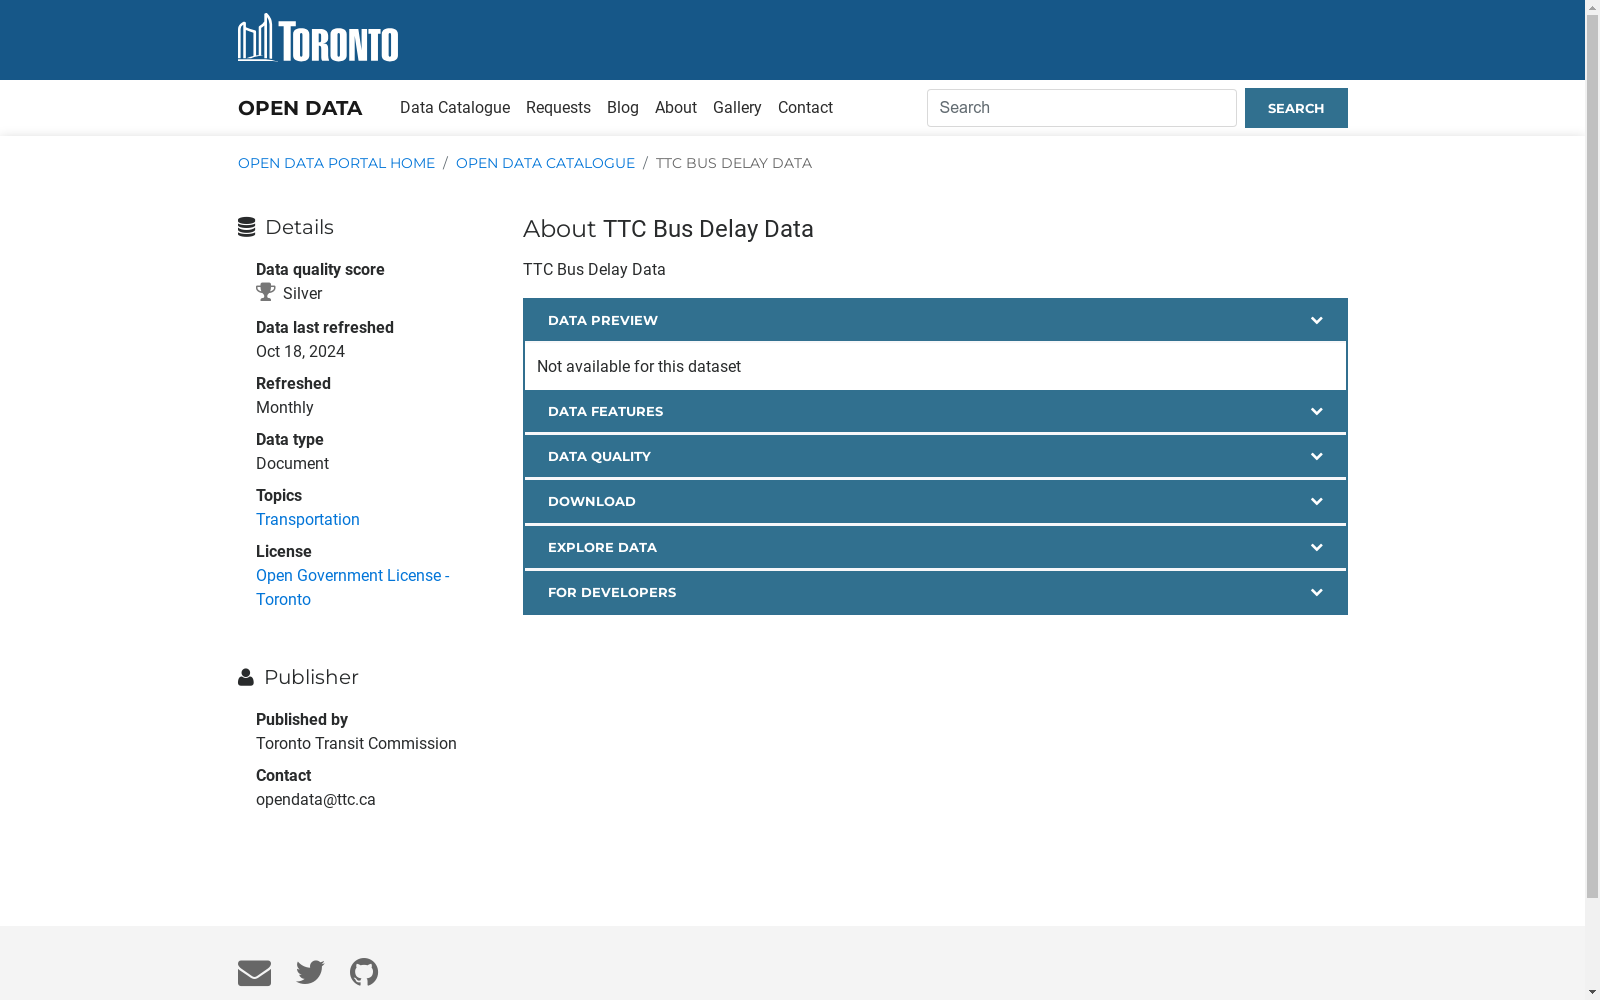Click the database icon beside Details
Viewport: 1600px width, 1000px height.
tap(246, 228)
